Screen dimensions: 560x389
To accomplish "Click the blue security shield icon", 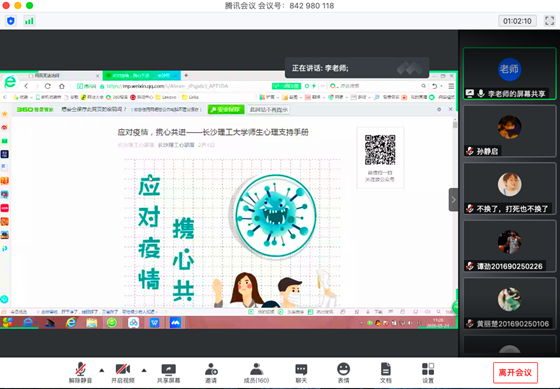I will click(x=11, y=21).
